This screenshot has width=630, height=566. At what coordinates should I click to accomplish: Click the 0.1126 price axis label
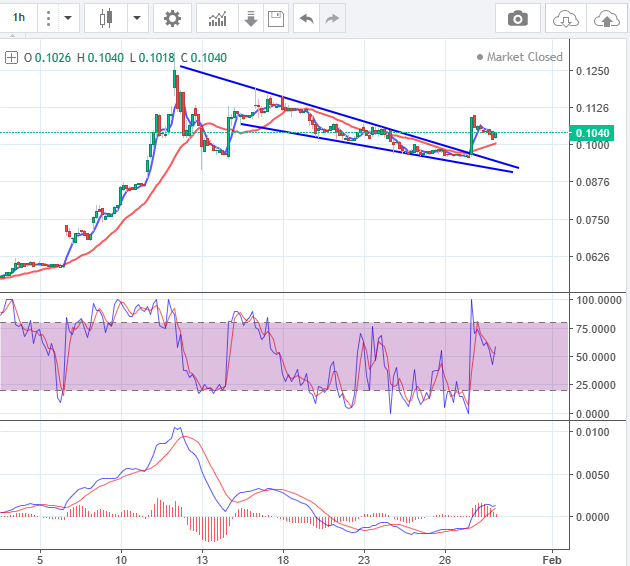pos(592,108)
